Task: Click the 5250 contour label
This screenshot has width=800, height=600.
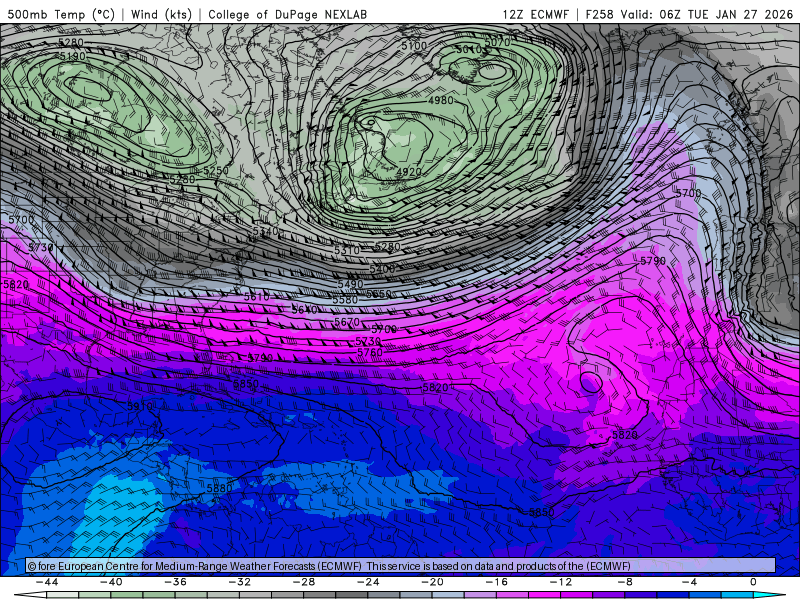Action: click(x=216, y=170)
